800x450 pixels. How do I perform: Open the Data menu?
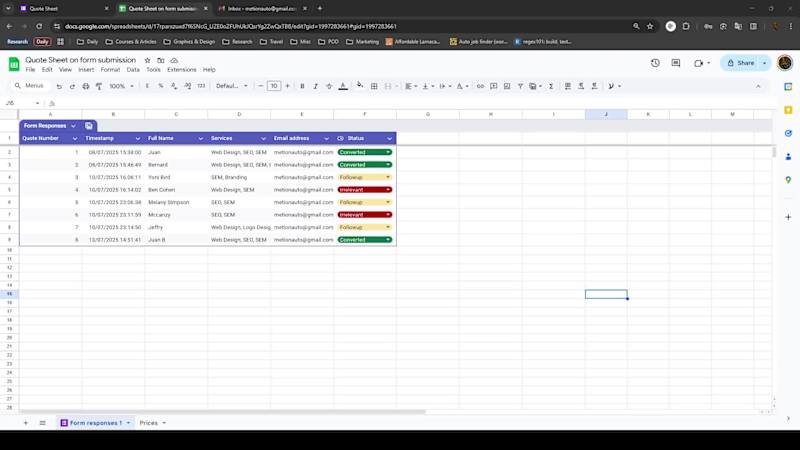[133, 70]
